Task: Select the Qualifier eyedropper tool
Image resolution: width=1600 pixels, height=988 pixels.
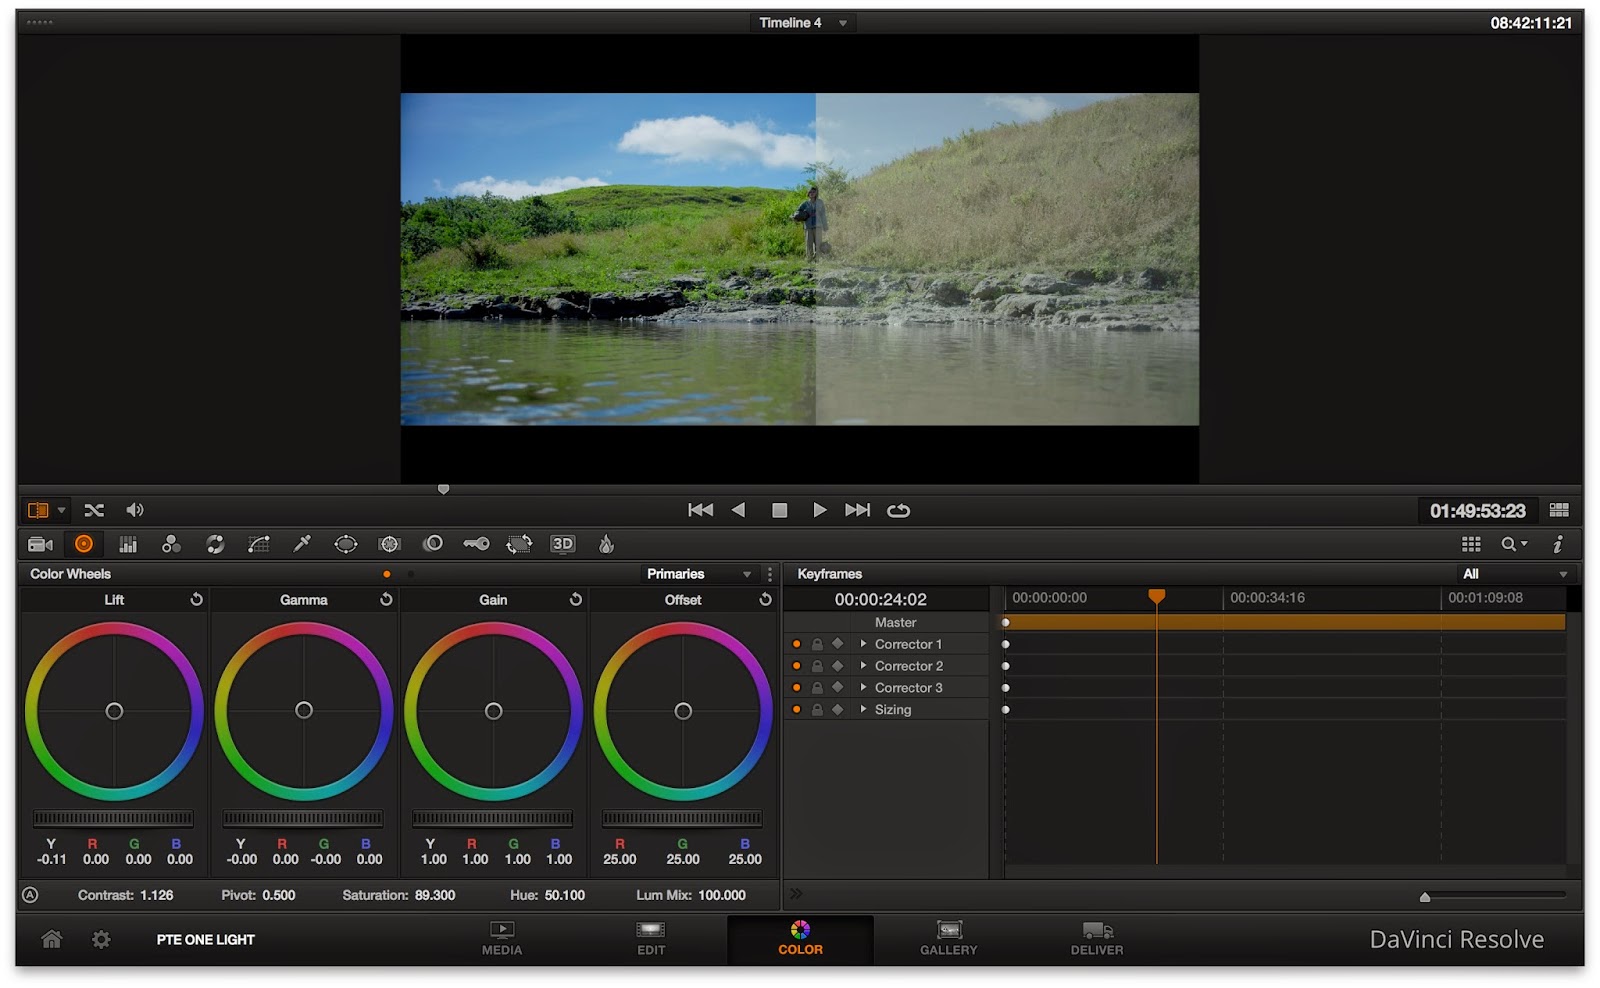Action: click(301, 544)
